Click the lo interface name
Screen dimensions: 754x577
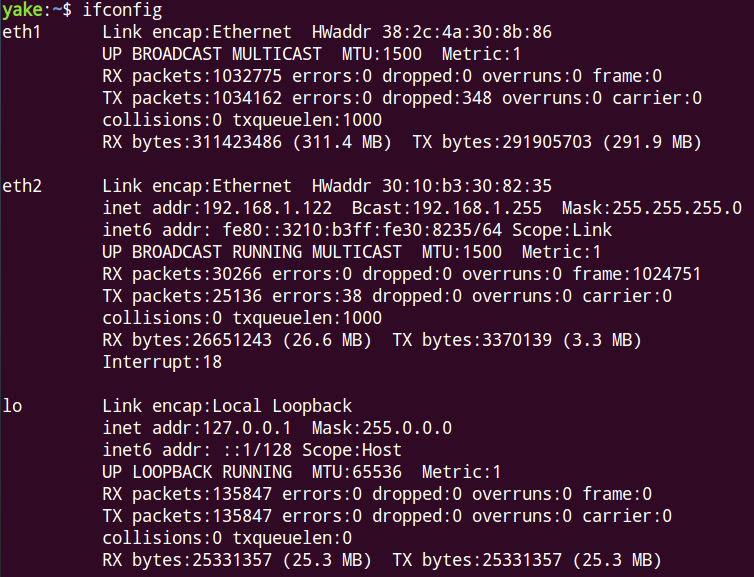click(12, 406)
